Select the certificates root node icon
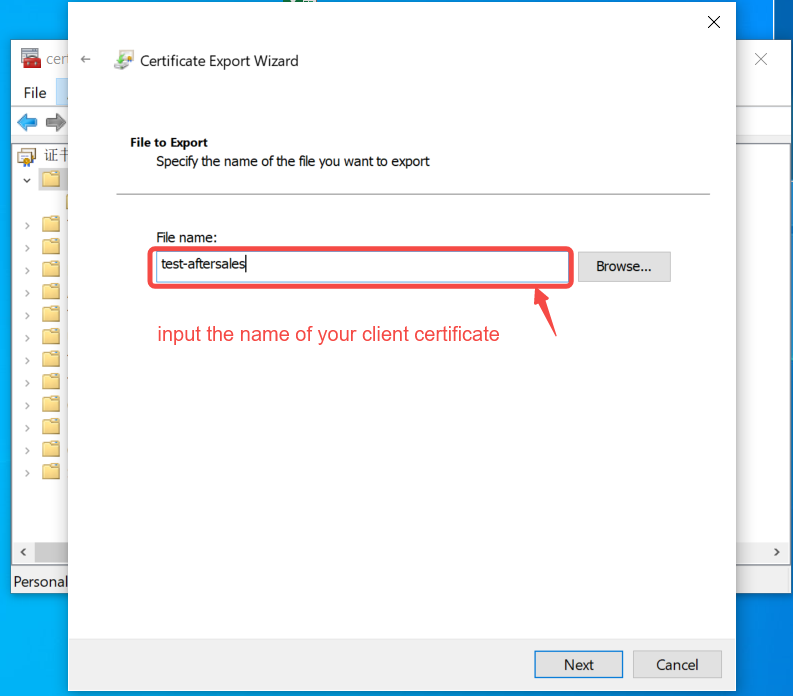Viewport: 793px width, 696px height. (27, 156)
